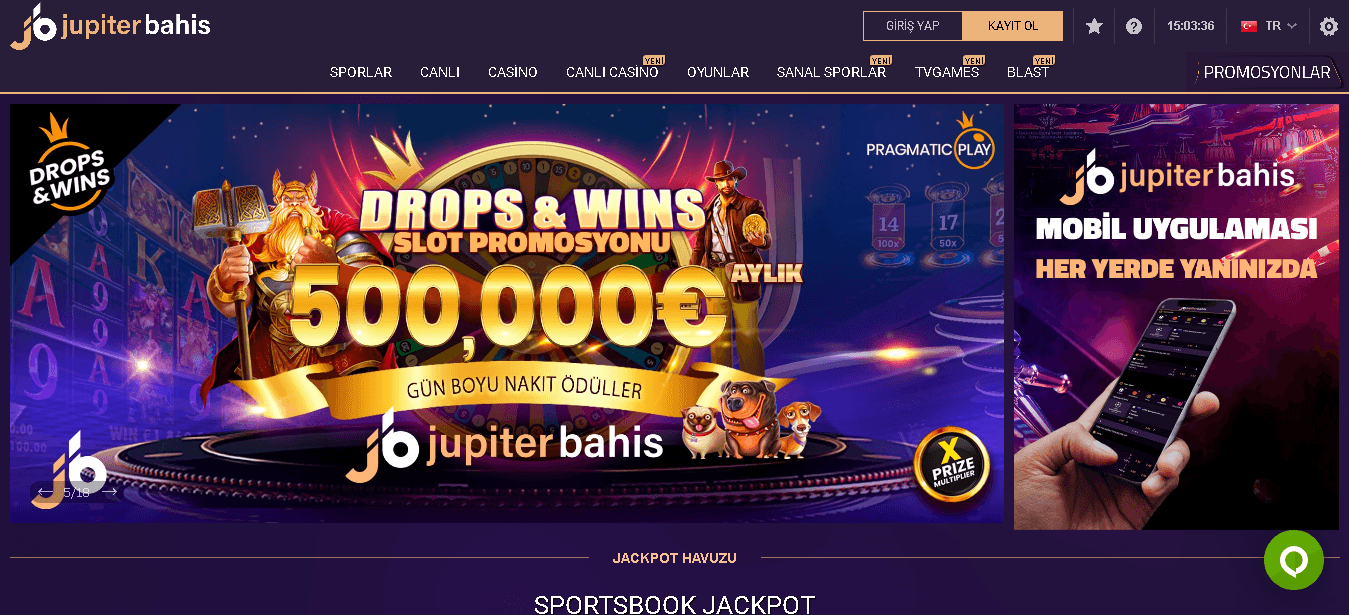Screen dimensions: 1349x615
Task: Click the mobile app promo banner
Action: coord(1176,316)
